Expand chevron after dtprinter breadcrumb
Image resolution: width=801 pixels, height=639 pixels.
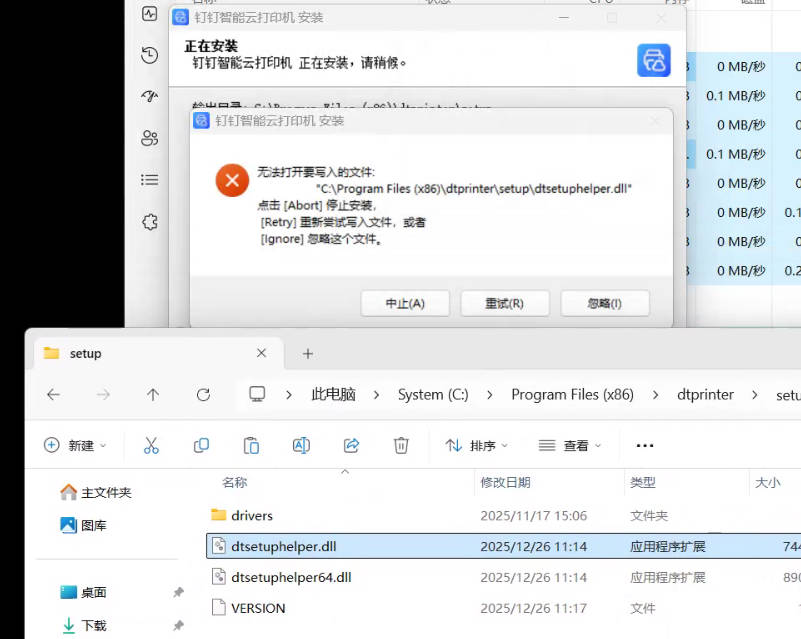755,395
